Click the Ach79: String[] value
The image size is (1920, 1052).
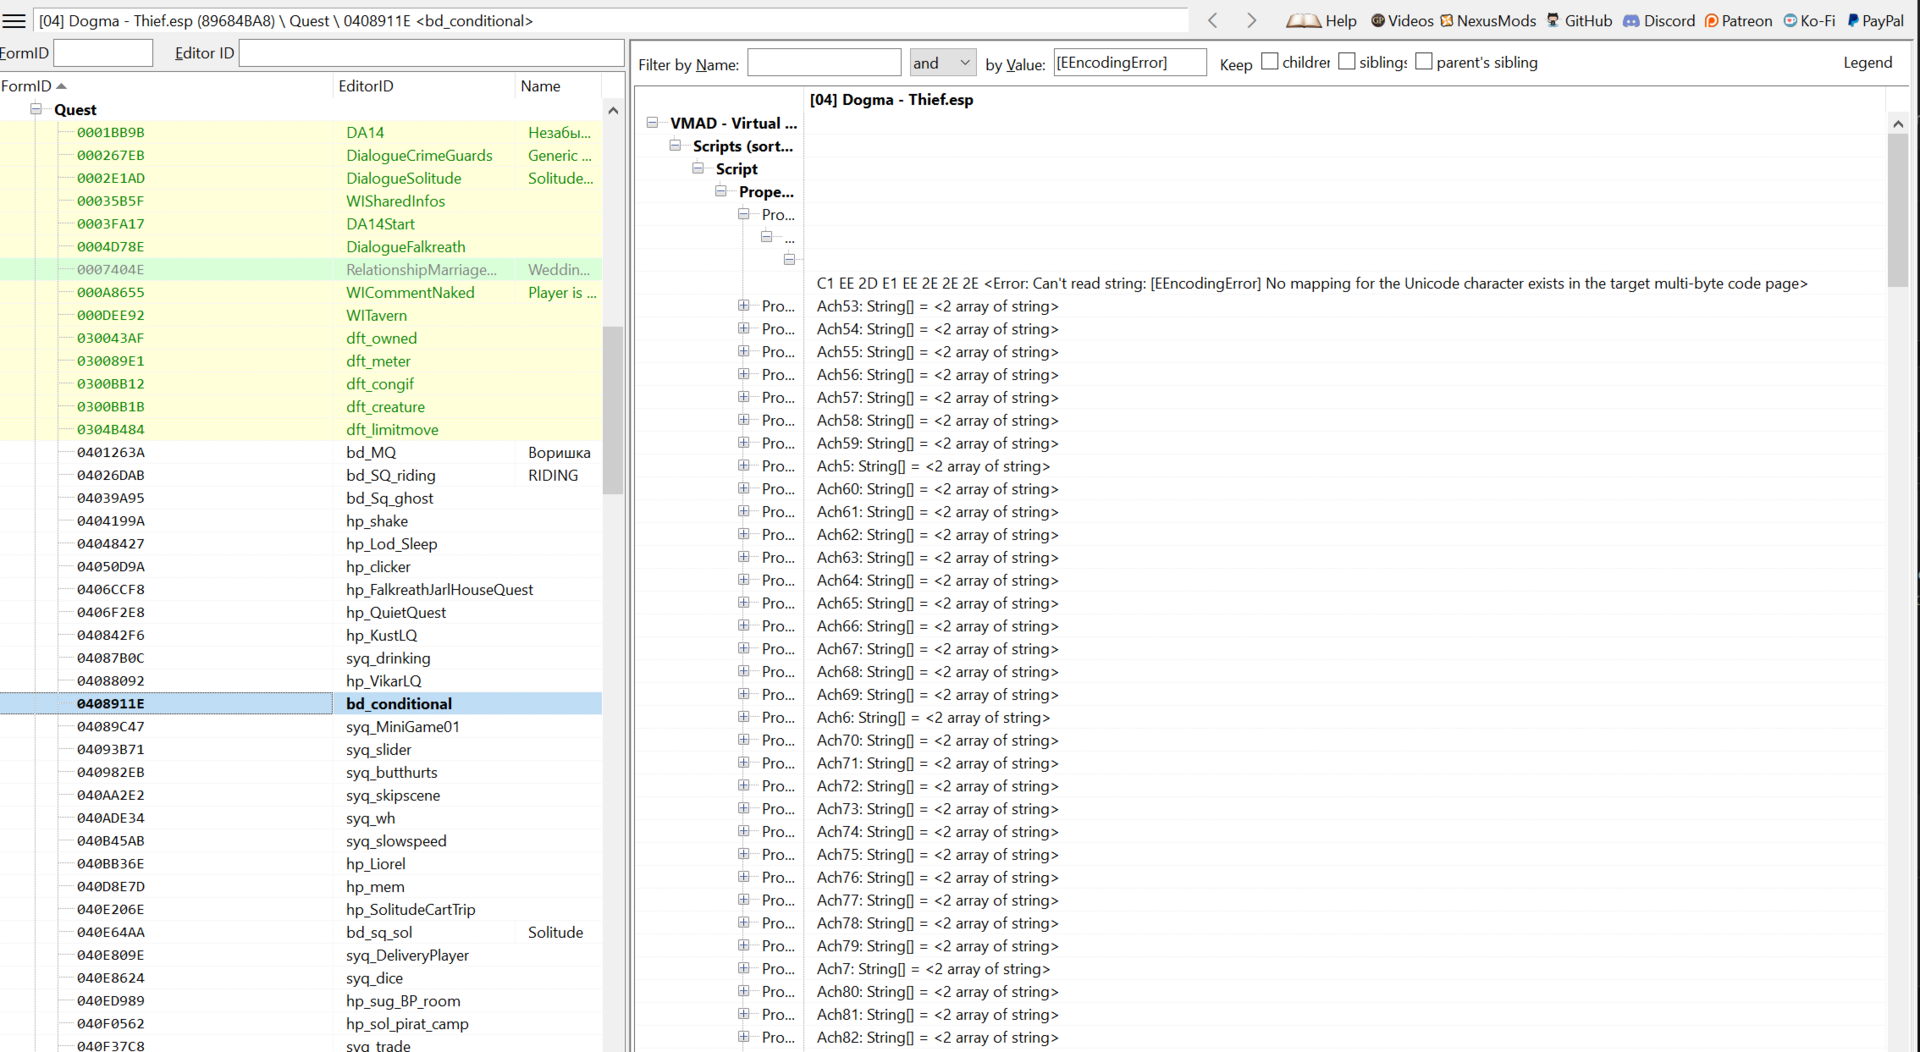pos(937,946)
